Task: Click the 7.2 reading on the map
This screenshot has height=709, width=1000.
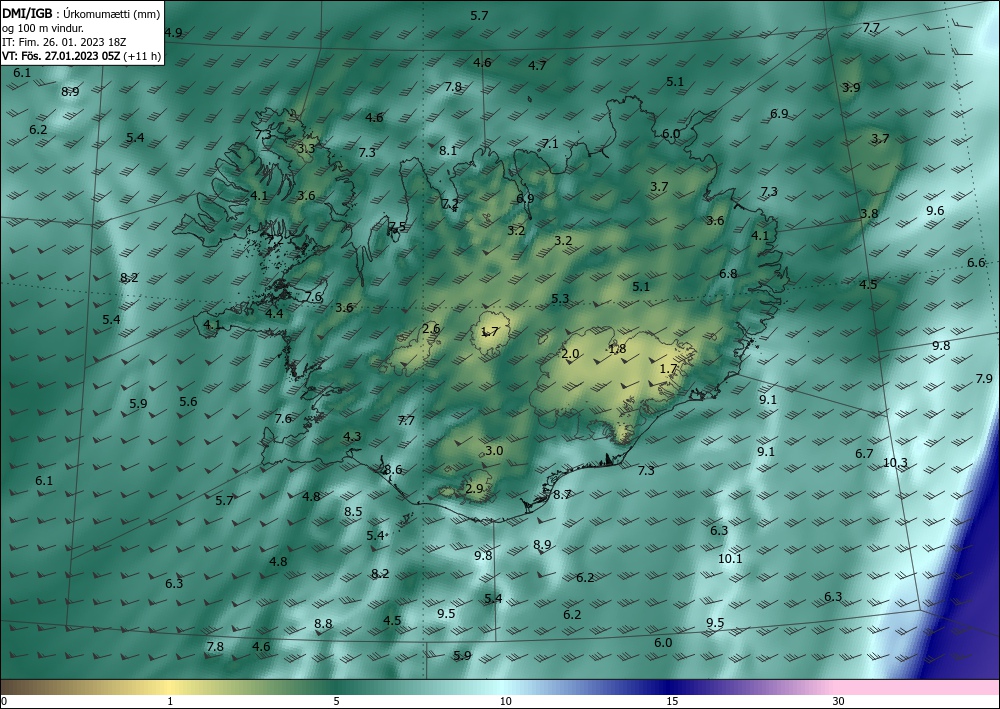Action: tap(450, 203)
